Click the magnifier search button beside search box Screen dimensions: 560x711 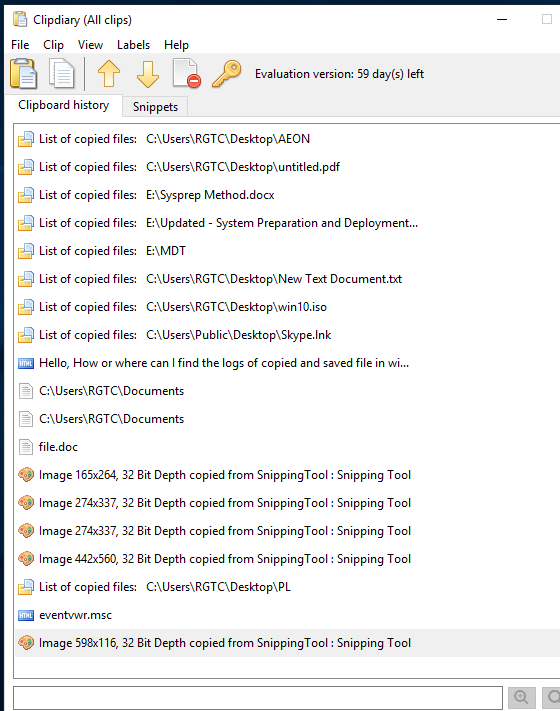click(521, 697)
